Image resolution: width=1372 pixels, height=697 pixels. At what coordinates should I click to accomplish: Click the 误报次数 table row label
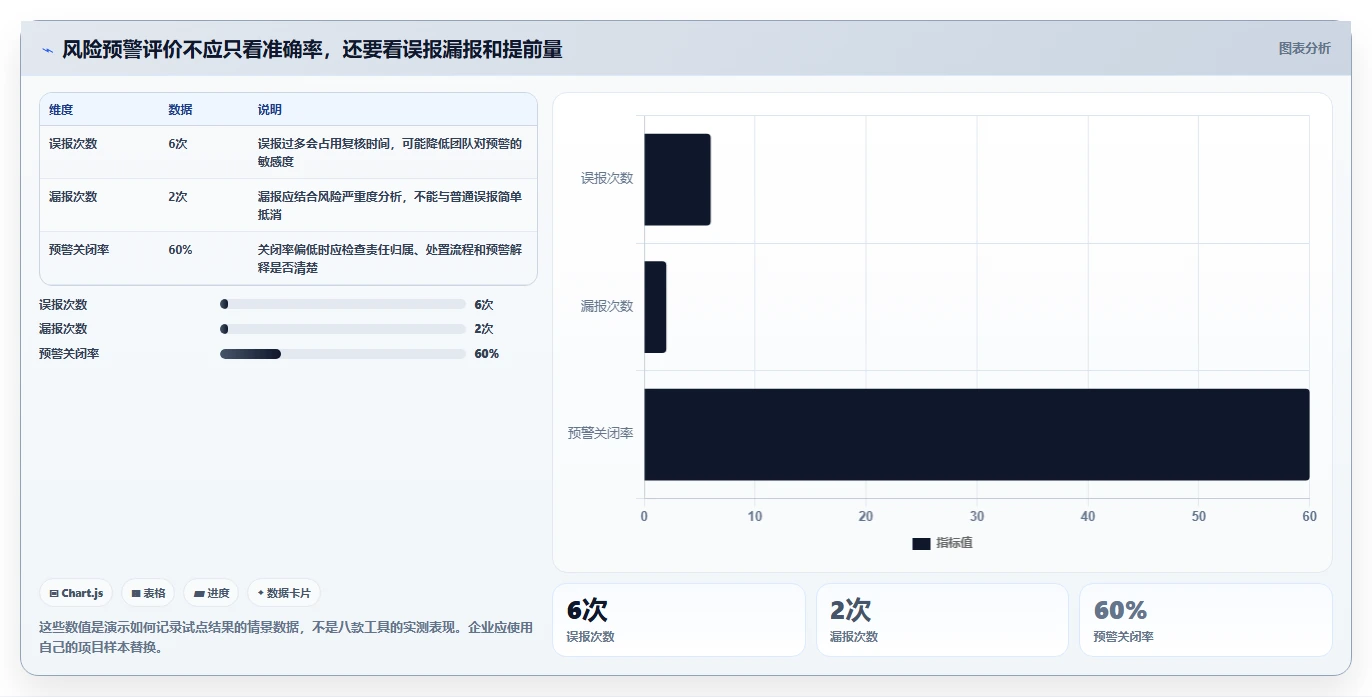[x=73, y=144]
